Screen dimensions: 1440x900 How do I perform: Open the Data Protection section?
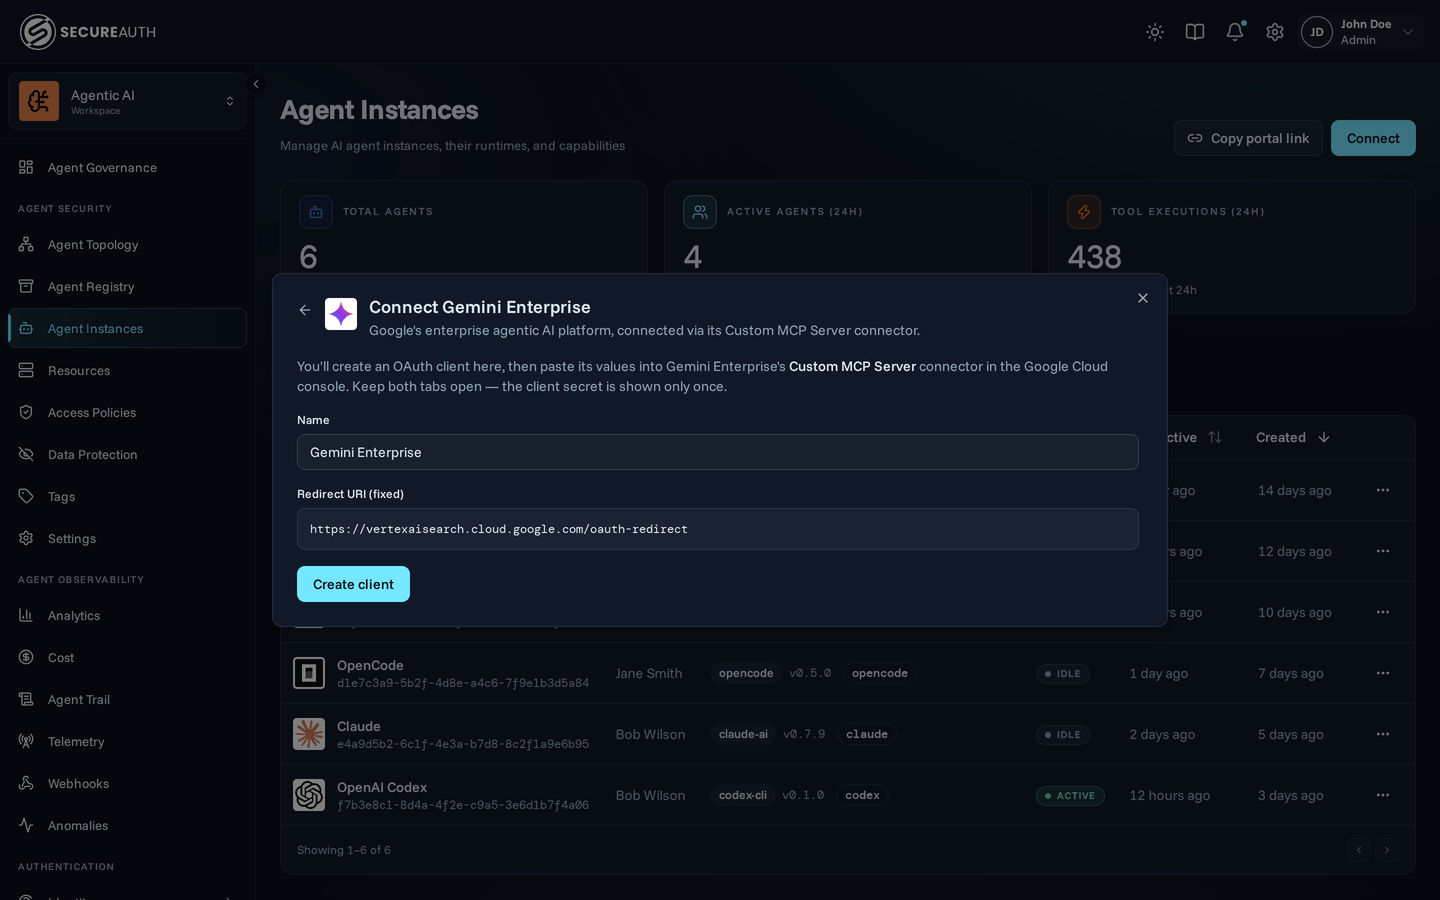[127, 454]
